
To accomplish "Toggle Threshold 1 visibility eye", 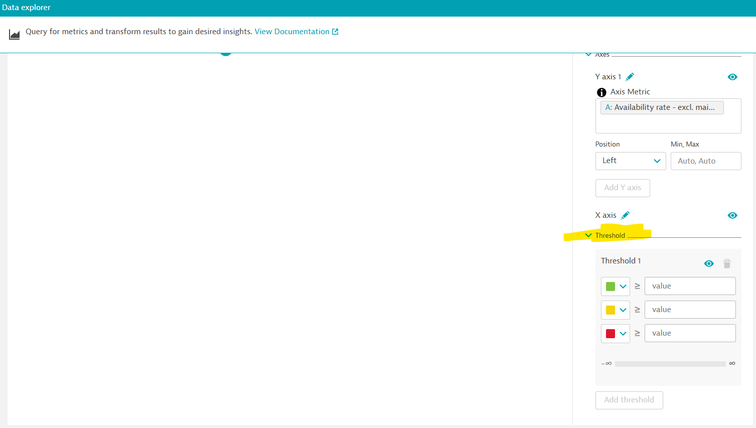I will (709, 264).
